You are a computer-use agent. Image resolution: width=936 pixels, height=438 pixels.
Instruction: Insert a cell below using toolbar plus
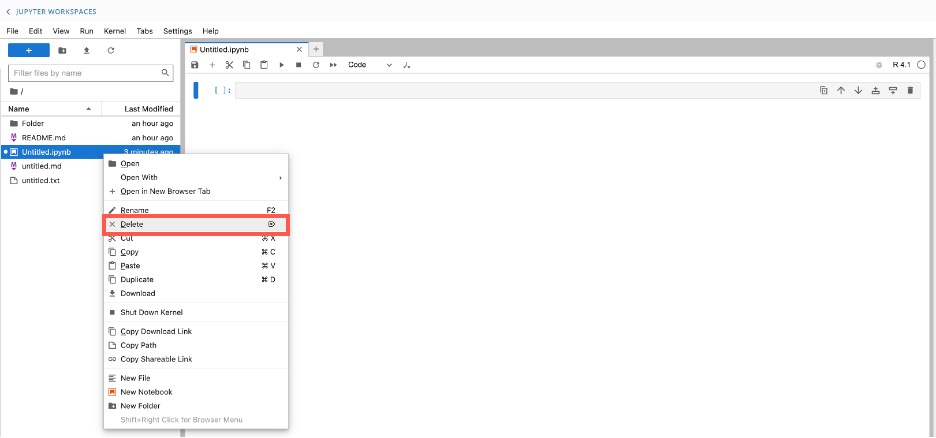pos(212,65)
